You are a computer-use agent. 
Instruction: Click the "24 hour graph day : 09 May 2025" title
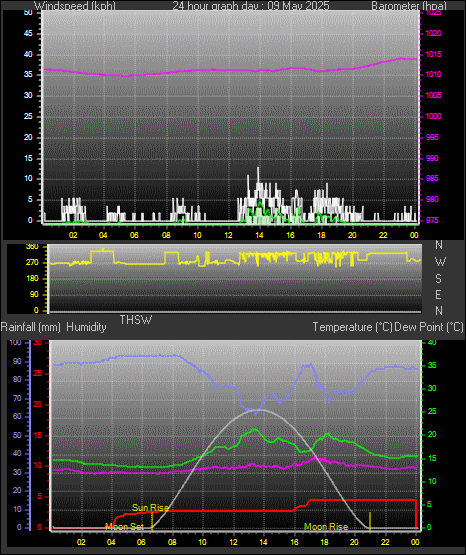point(251,6)
